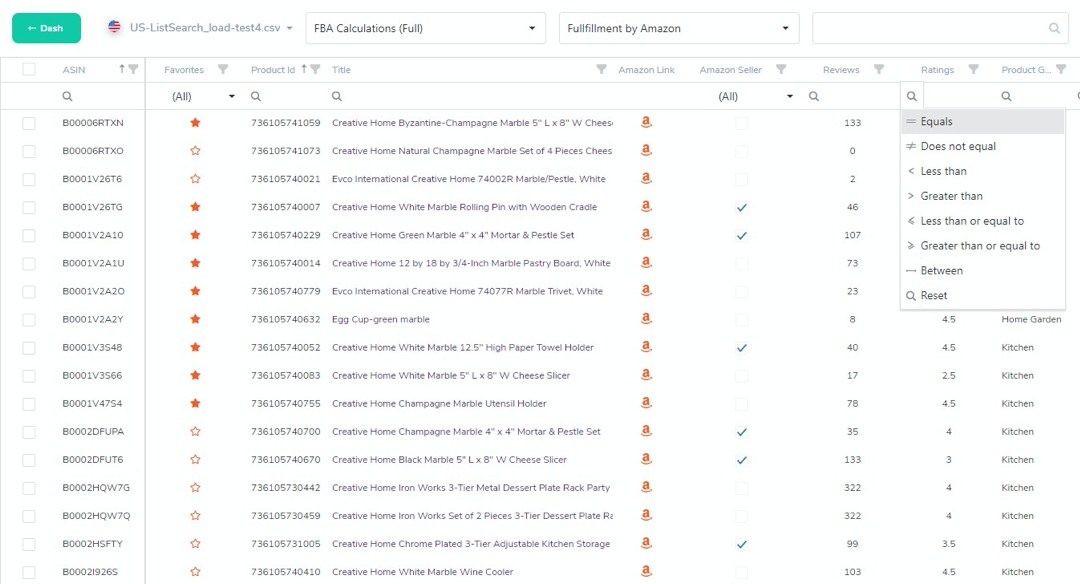
Task: Select row checkbox for B0002DFUPA
Action: point(29,432)
